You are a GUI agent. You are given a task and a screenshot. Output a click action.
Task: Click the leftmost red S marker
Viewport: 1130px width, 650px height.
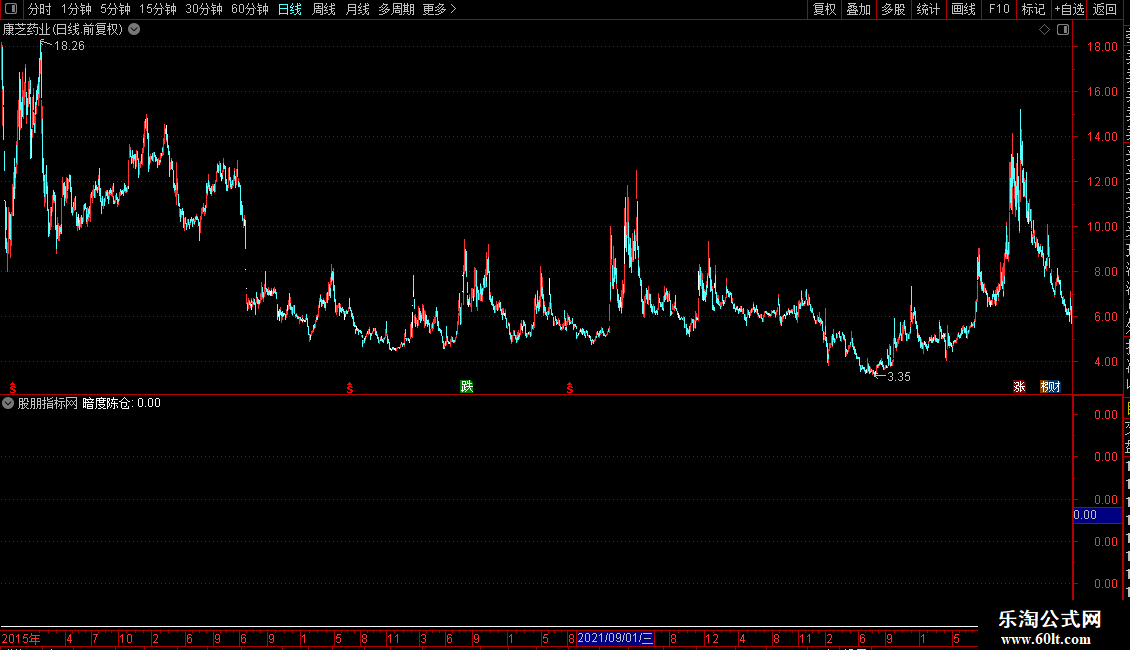13,388
